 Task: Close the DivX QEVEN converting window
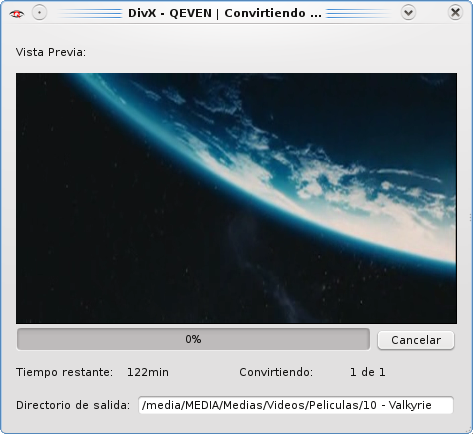[x=455, y=13]
